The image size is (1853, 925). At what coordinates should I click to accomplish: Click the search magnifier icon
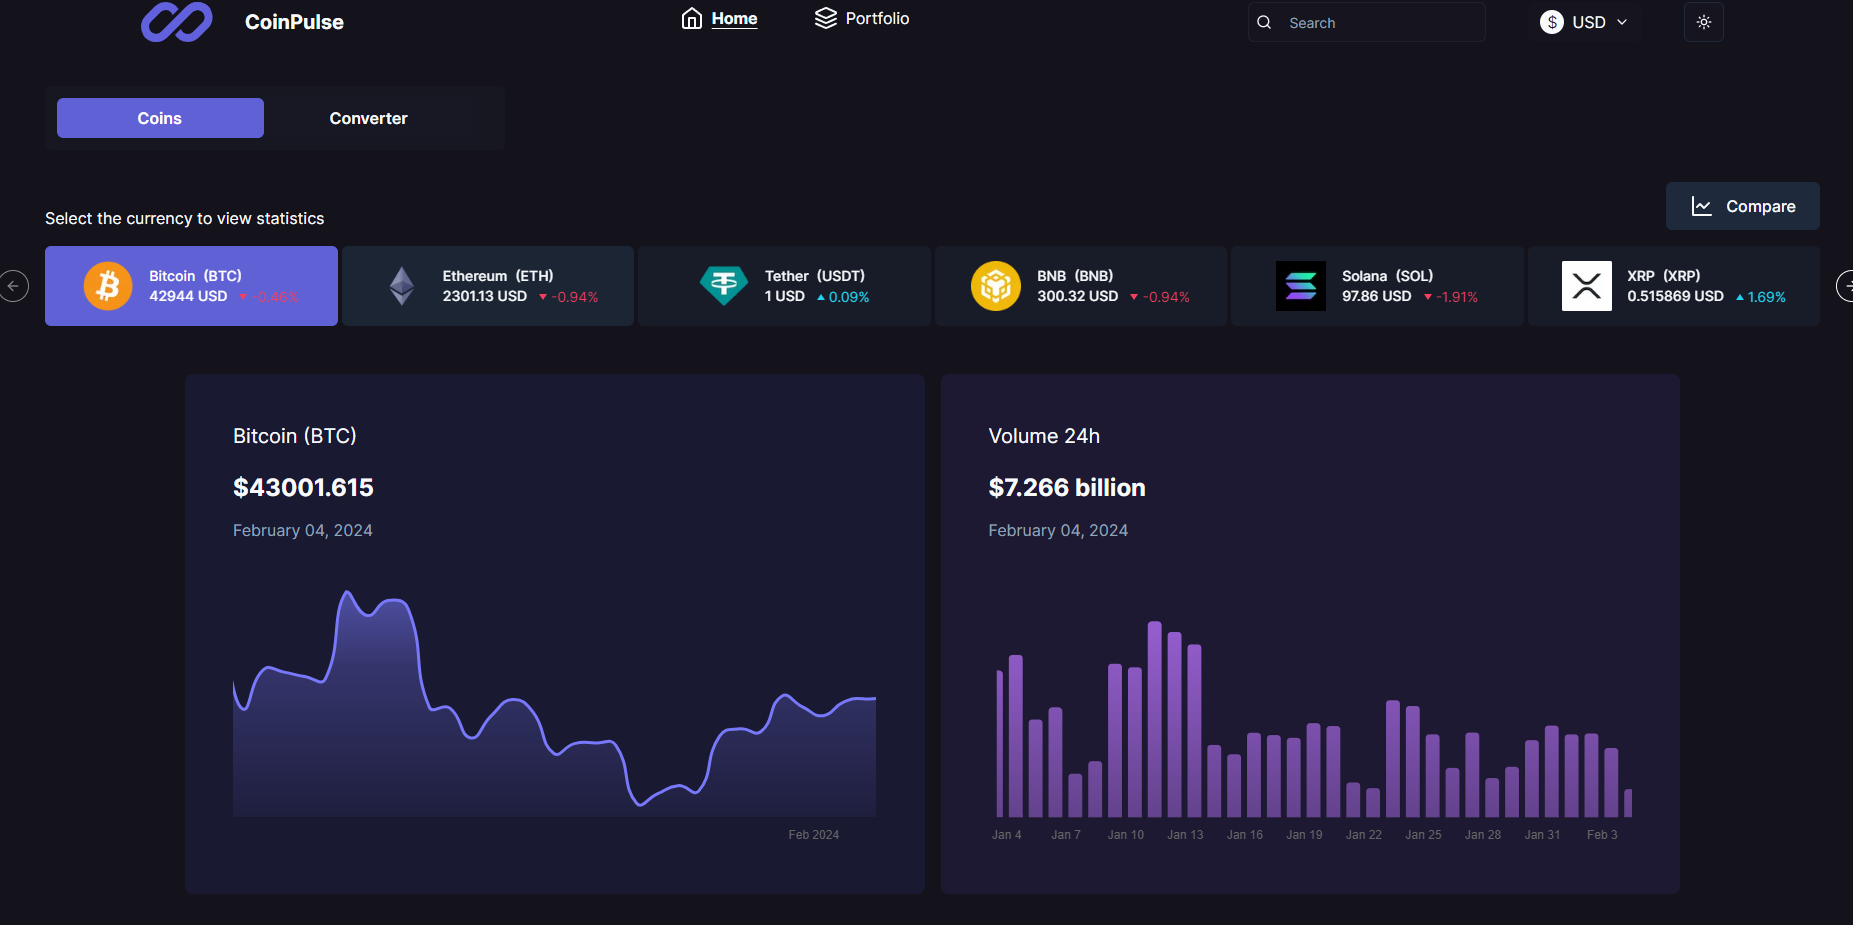1264,21
